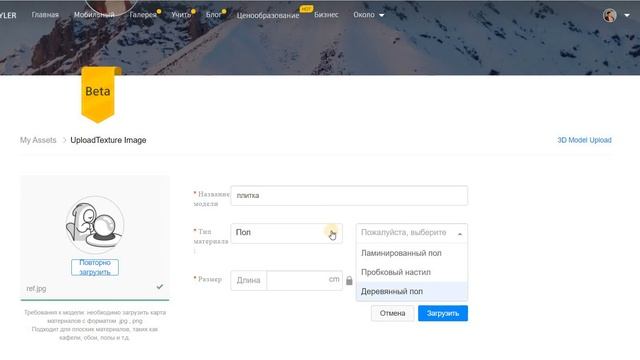640x360 pixels.
Task: Open the Пол material type dropdown
Action: pyautogui.click(x=287, y=233)
